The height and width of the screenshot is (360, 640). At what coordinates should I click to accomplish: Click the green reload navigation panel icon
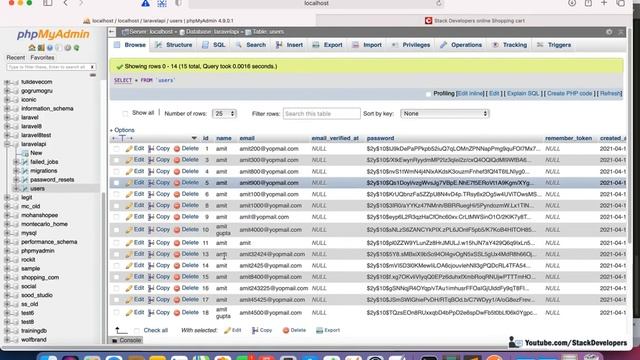[76, 48]
